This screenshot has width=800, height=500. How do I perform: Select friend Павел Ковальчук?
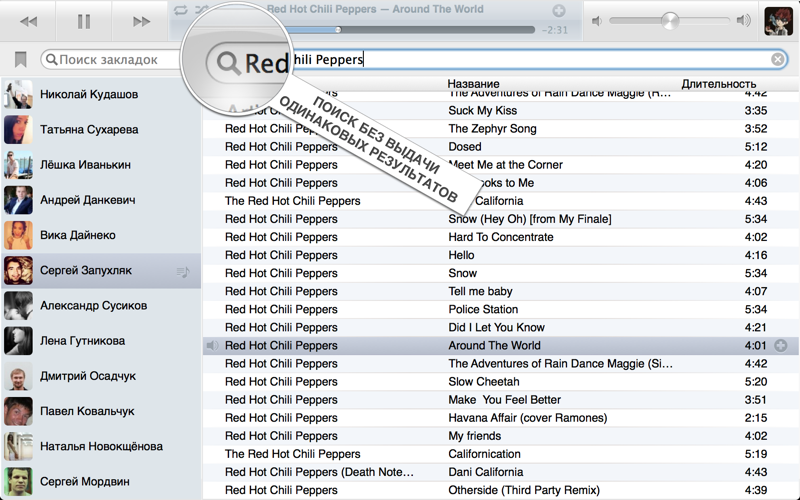click(101, 411)
